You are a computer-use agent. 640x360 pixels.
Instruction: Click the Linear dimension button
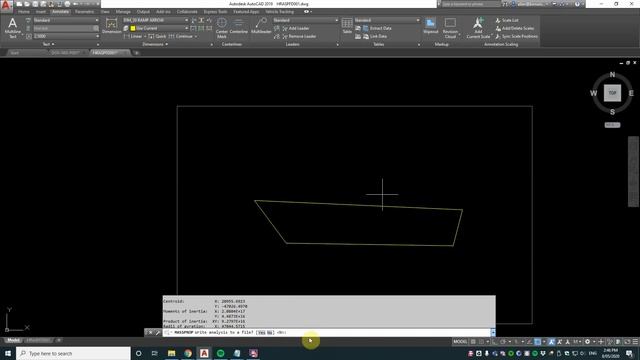(133, 36)
